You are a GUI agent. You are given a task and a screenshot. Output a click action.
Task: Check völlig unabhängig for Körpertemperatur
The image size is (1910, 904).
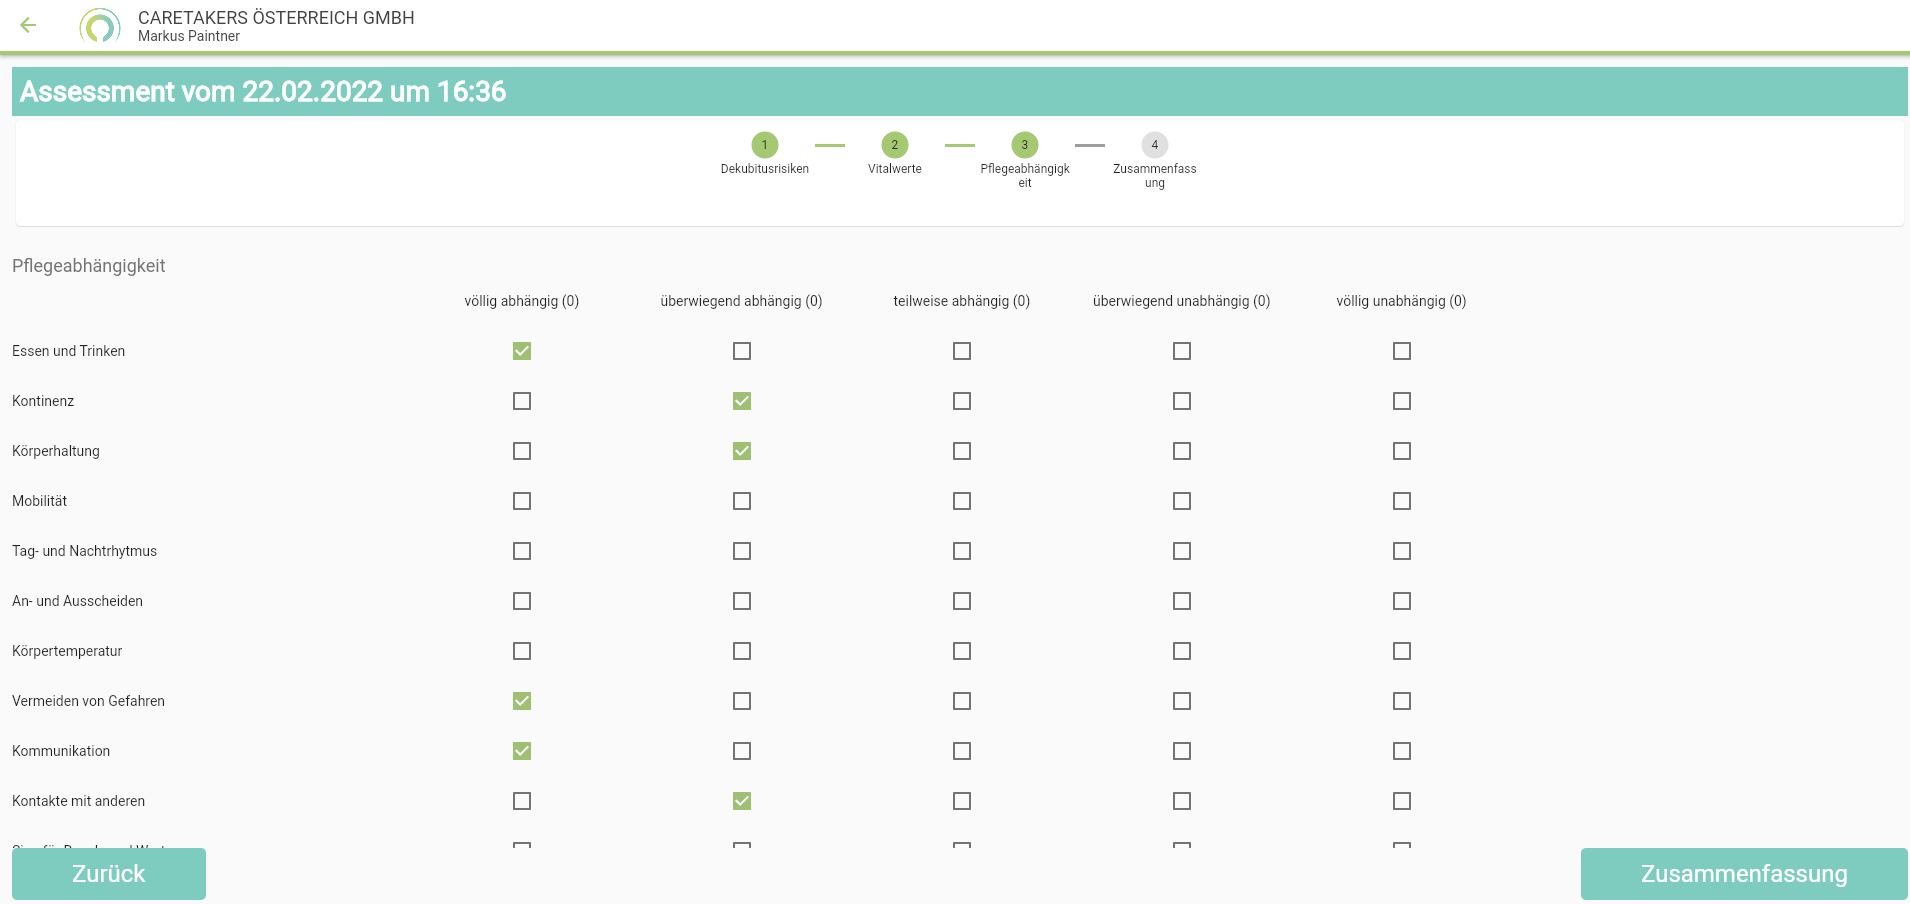(1402, 651)
